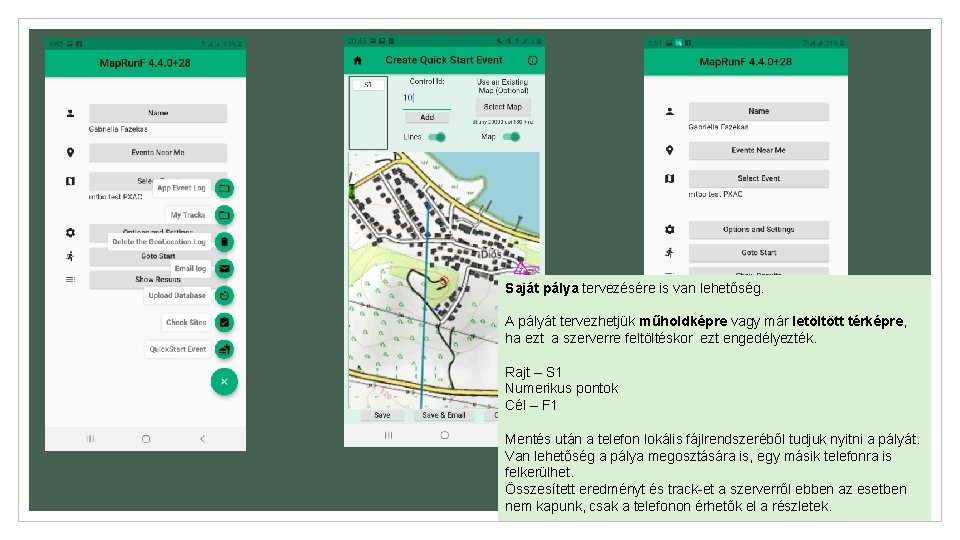The width and height of the screenshot is (960, 540).
Task: Tap the location pin icon in right phone
Action: point(670,150)
